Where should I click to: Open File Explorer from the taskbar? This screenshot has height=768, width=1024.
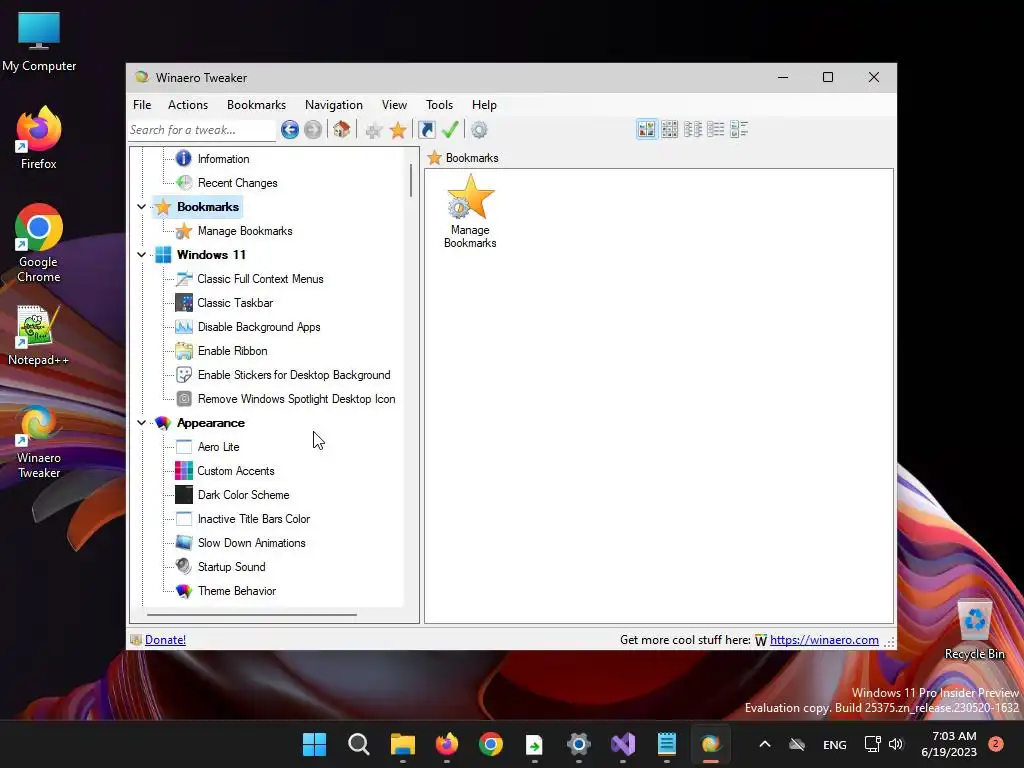[x=402, y=744]
